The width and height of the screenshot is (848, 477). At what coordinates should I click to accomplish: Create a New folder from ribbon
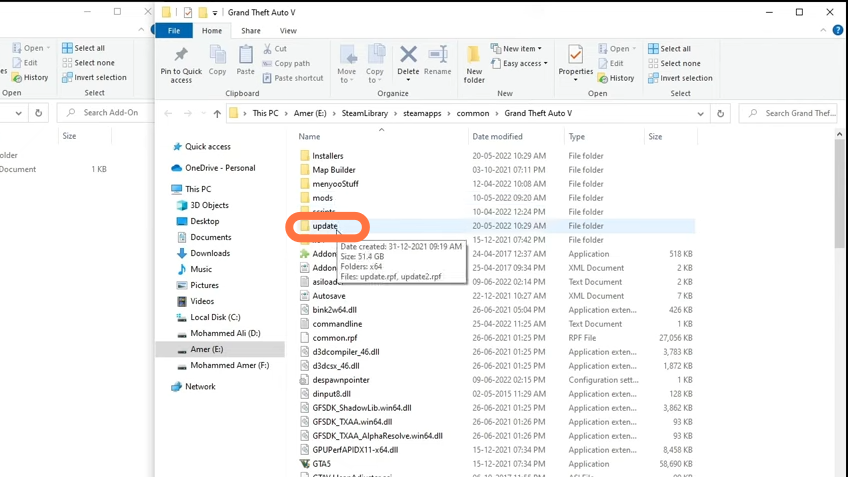[x=474, y=64]
